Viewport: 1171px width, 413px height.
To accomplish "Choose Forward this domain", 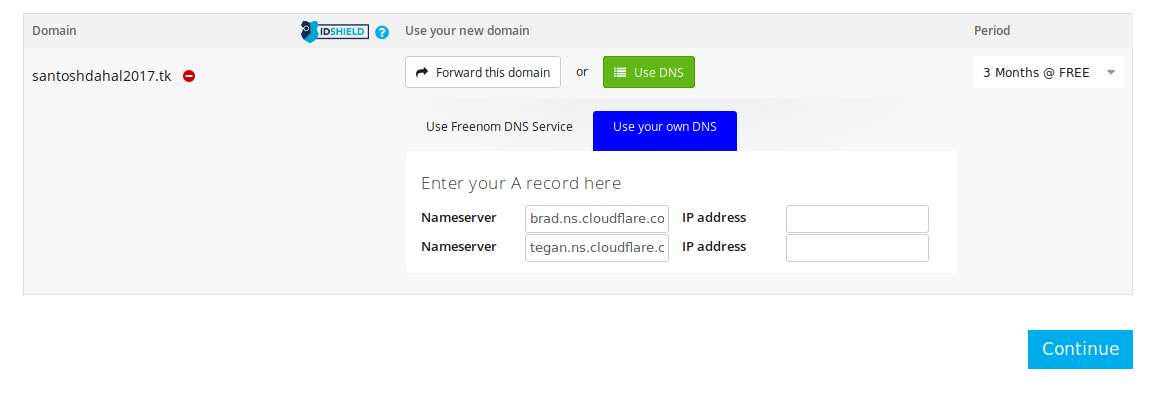I will tap(482, 72).
